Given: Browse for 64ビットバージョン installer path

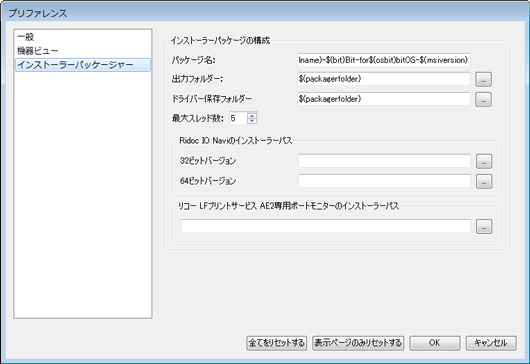Looking at the screenshot, I should click(x=484, y=182).
